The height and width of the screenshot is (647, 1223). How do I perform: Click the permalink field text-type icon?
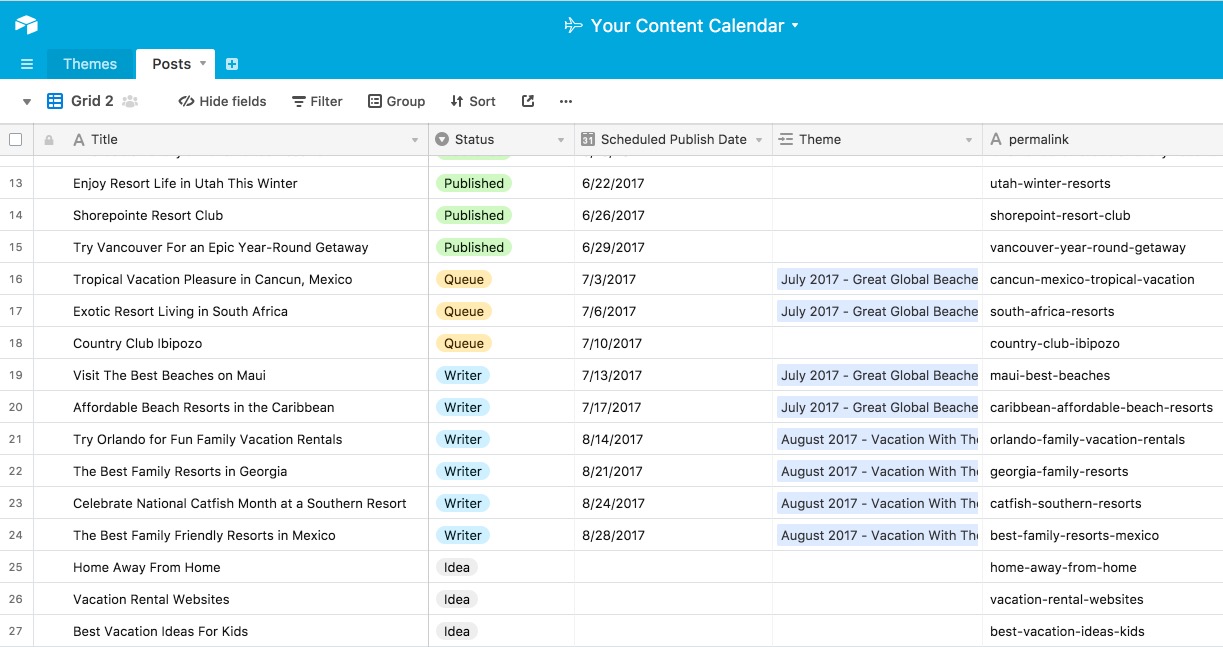pyautogui.click(x=996, y=140)
